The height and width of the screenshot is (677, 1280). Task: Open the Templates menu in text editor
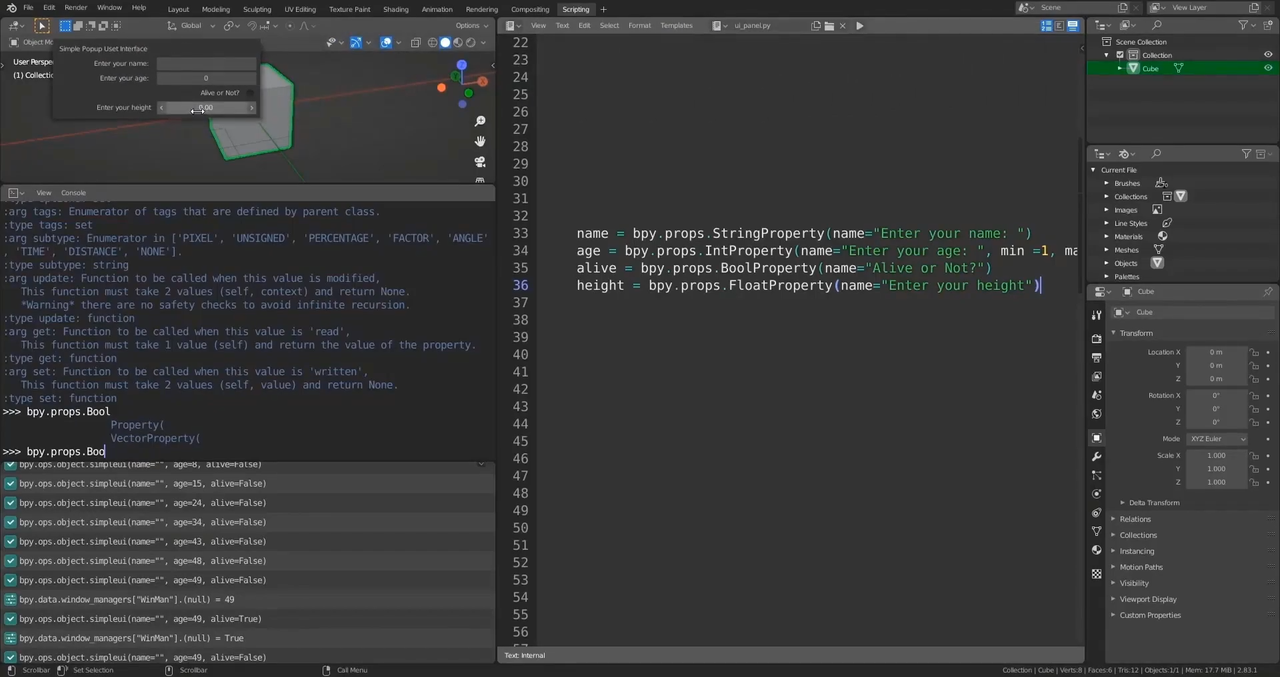(x=676, y=25)
